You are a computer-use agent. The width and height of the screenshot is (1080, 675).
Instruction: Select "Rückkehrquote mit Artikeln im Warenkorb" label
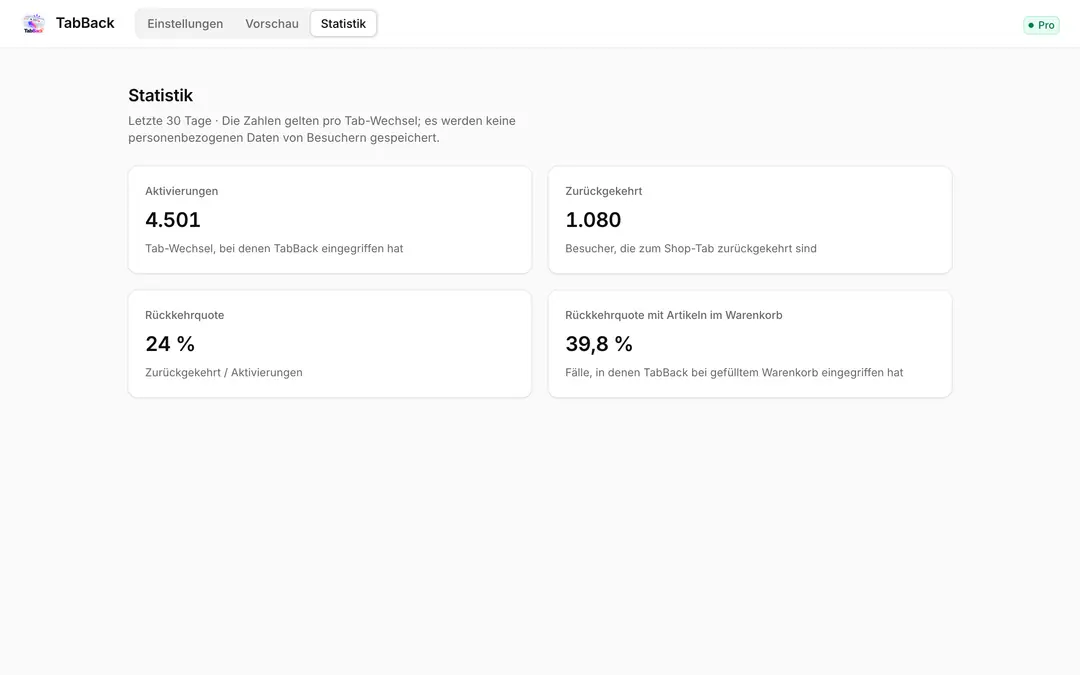click(x=674, y=315)
